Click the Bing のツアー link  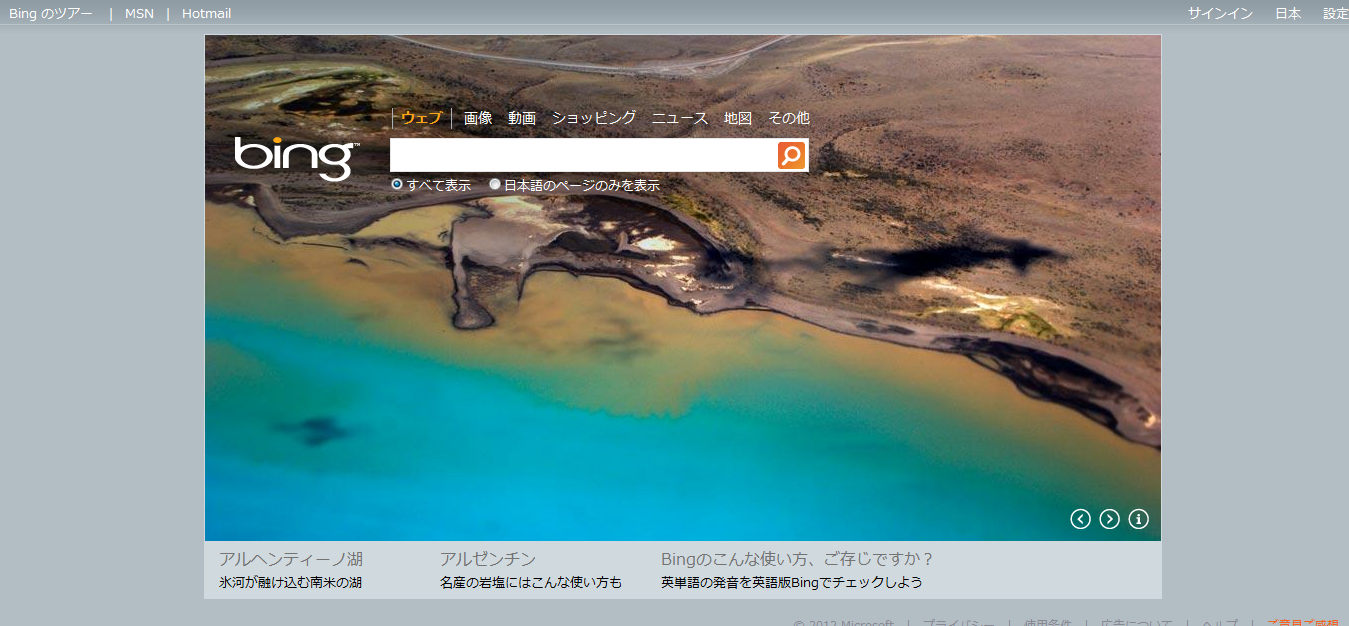[x=51, y=13]
